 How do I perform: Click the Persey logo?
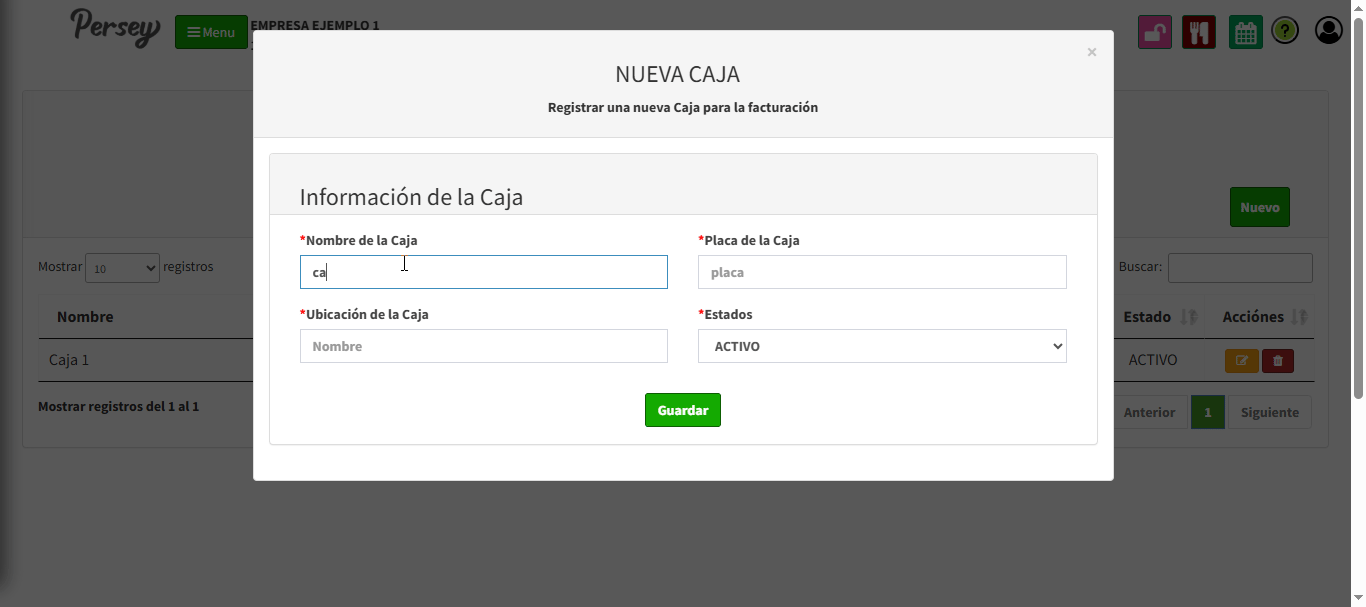[x=115, y=27]
